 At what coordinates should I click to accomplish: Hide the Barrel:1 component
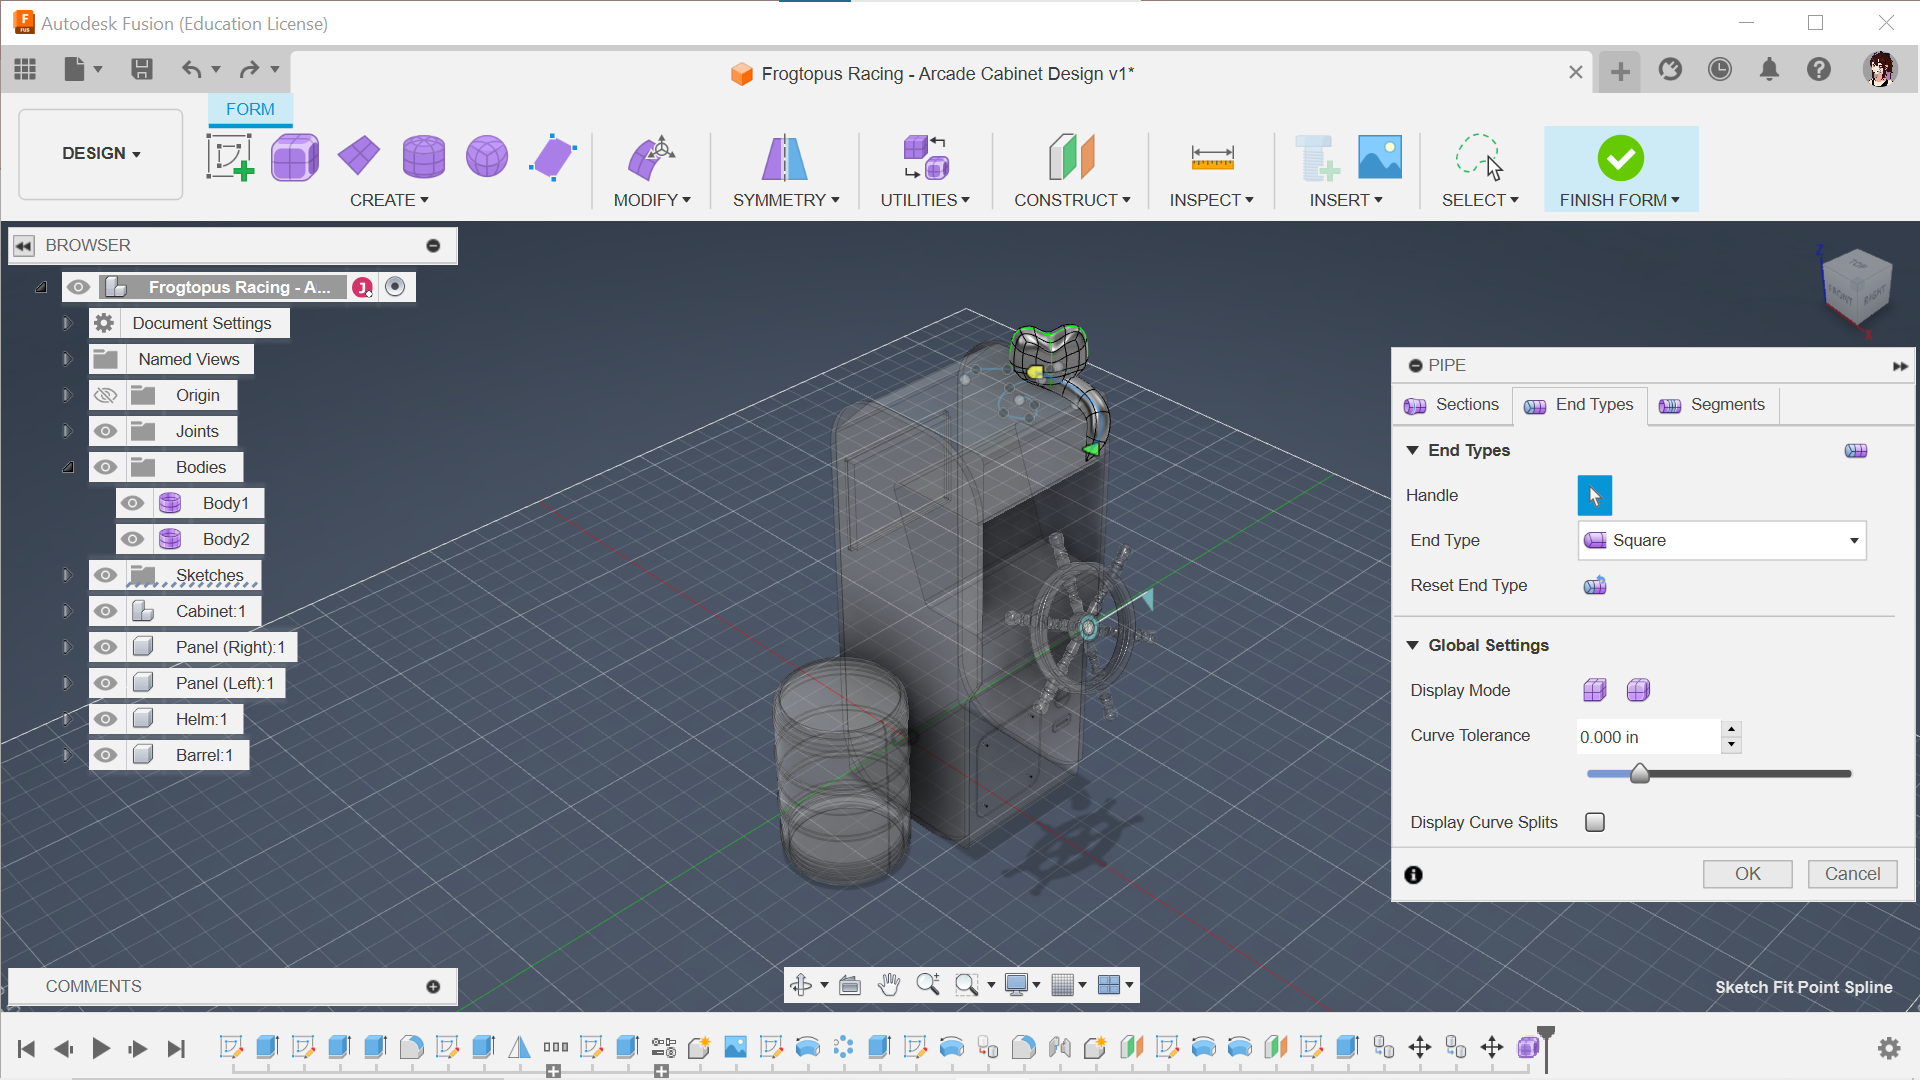pos(105,755)
